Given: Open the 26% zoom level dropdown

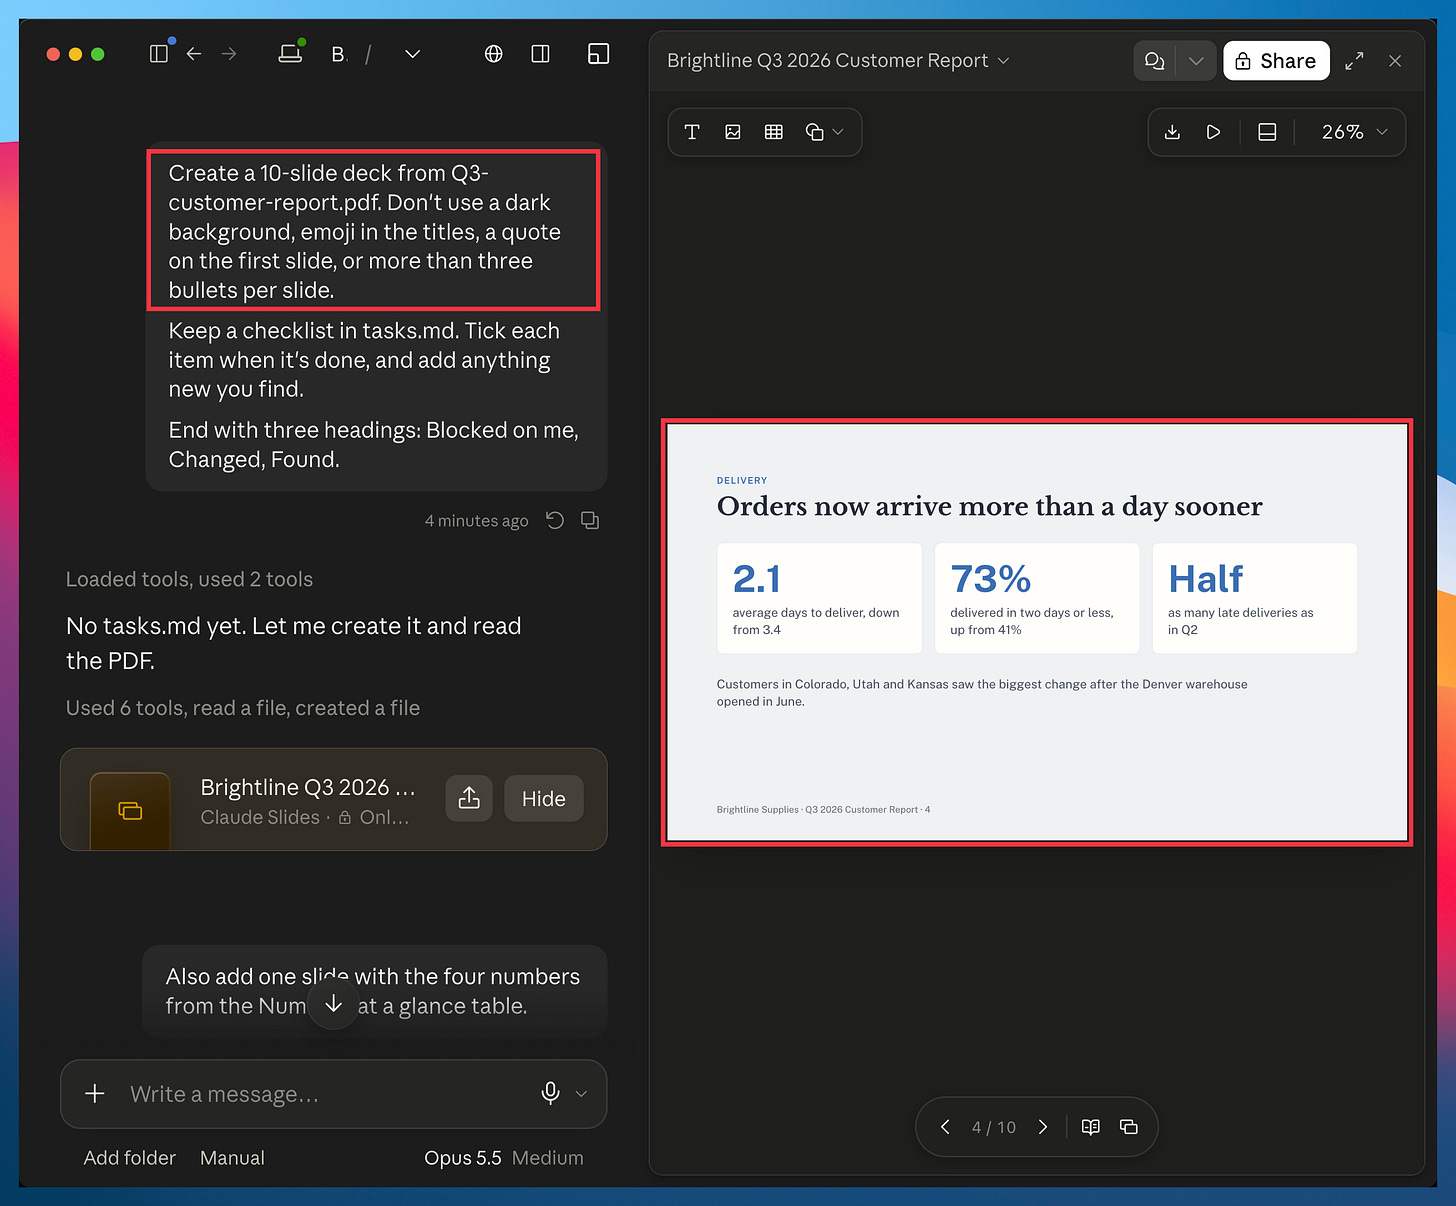Looking at the screenshot, I should 1354,132.
